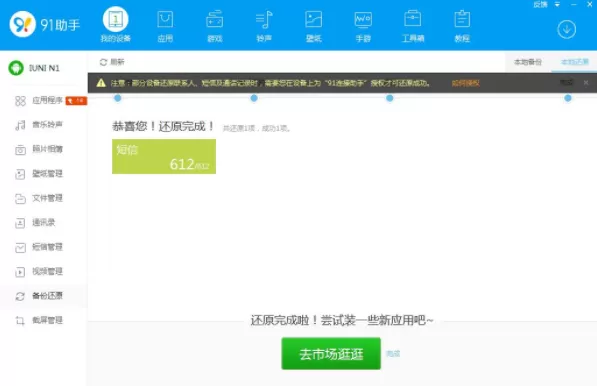The width and height of the screenshot is (597, 386).
Task: Open 壁纸管理 in the sidebar
Action: pyautogui.click(x=38, y=174)
